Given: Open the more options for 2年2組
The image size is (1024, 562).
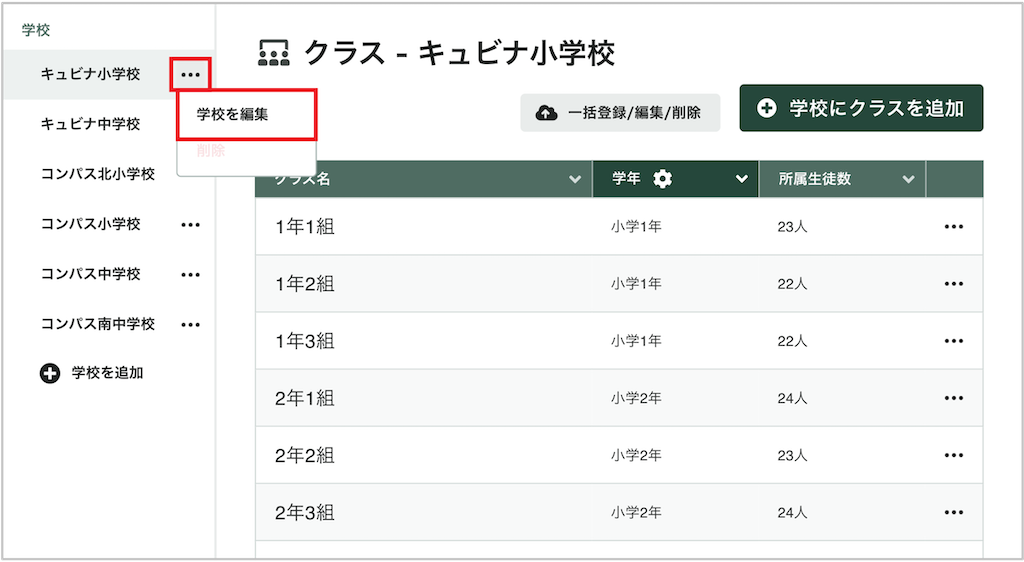Looking at the screenshot, I should point(953,456).
